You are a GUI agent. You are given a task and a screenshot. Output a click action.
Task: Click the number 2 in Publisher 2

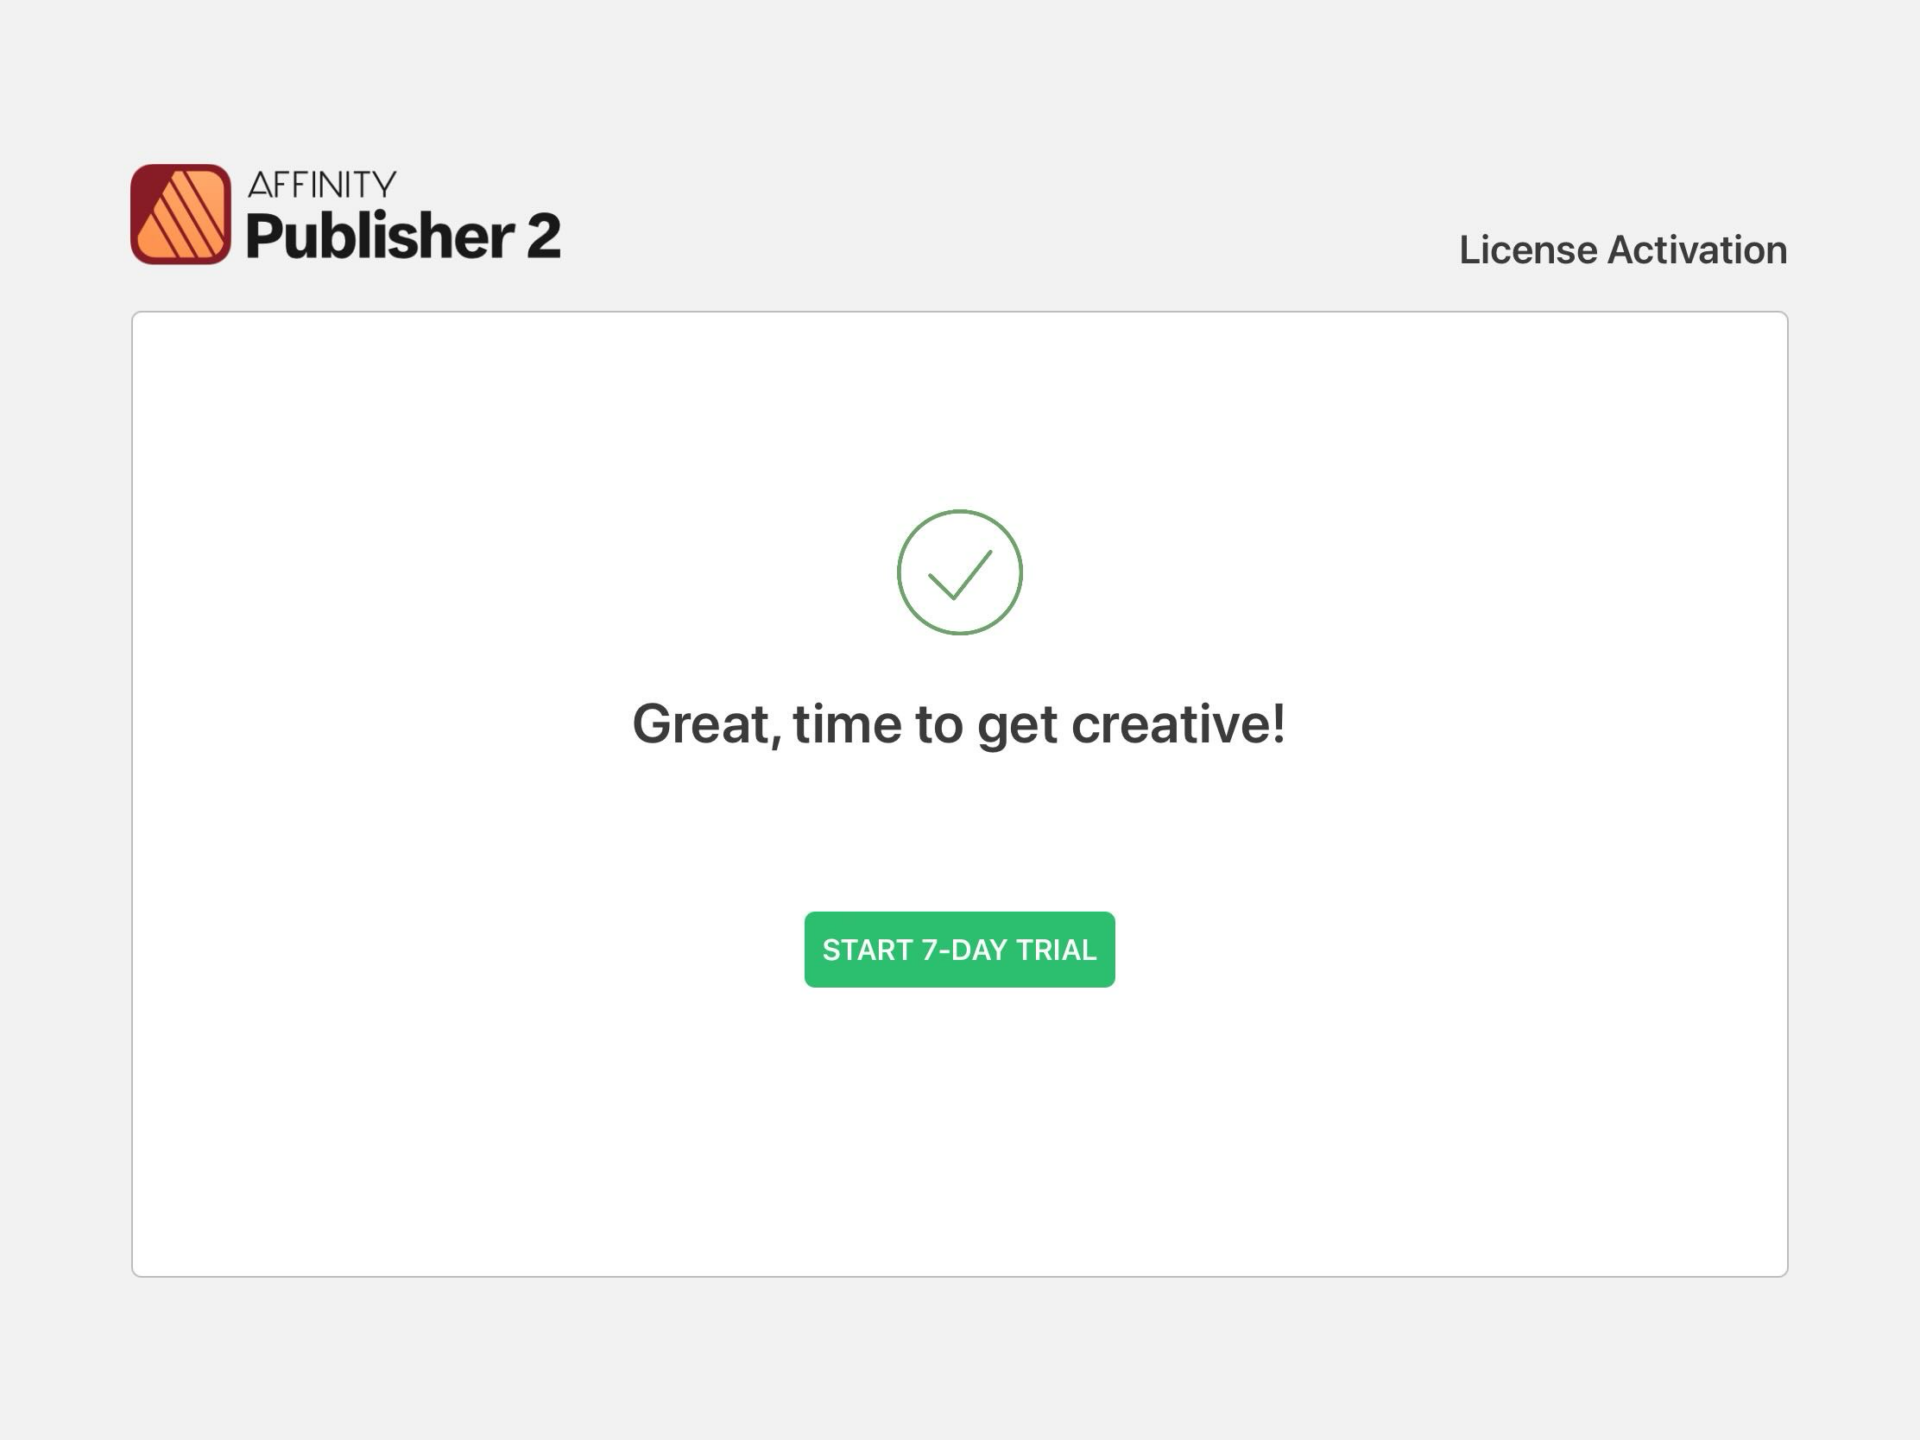(x=543, y=236)
